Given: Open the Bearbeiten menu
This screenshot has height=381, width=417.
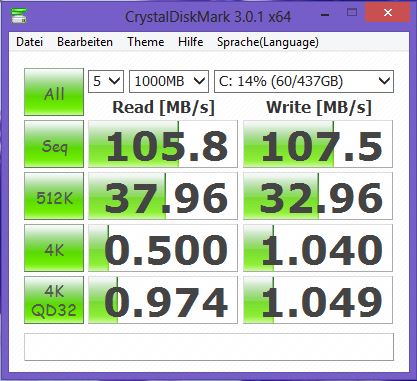Looking at the screenshot, I should point(85,42).
